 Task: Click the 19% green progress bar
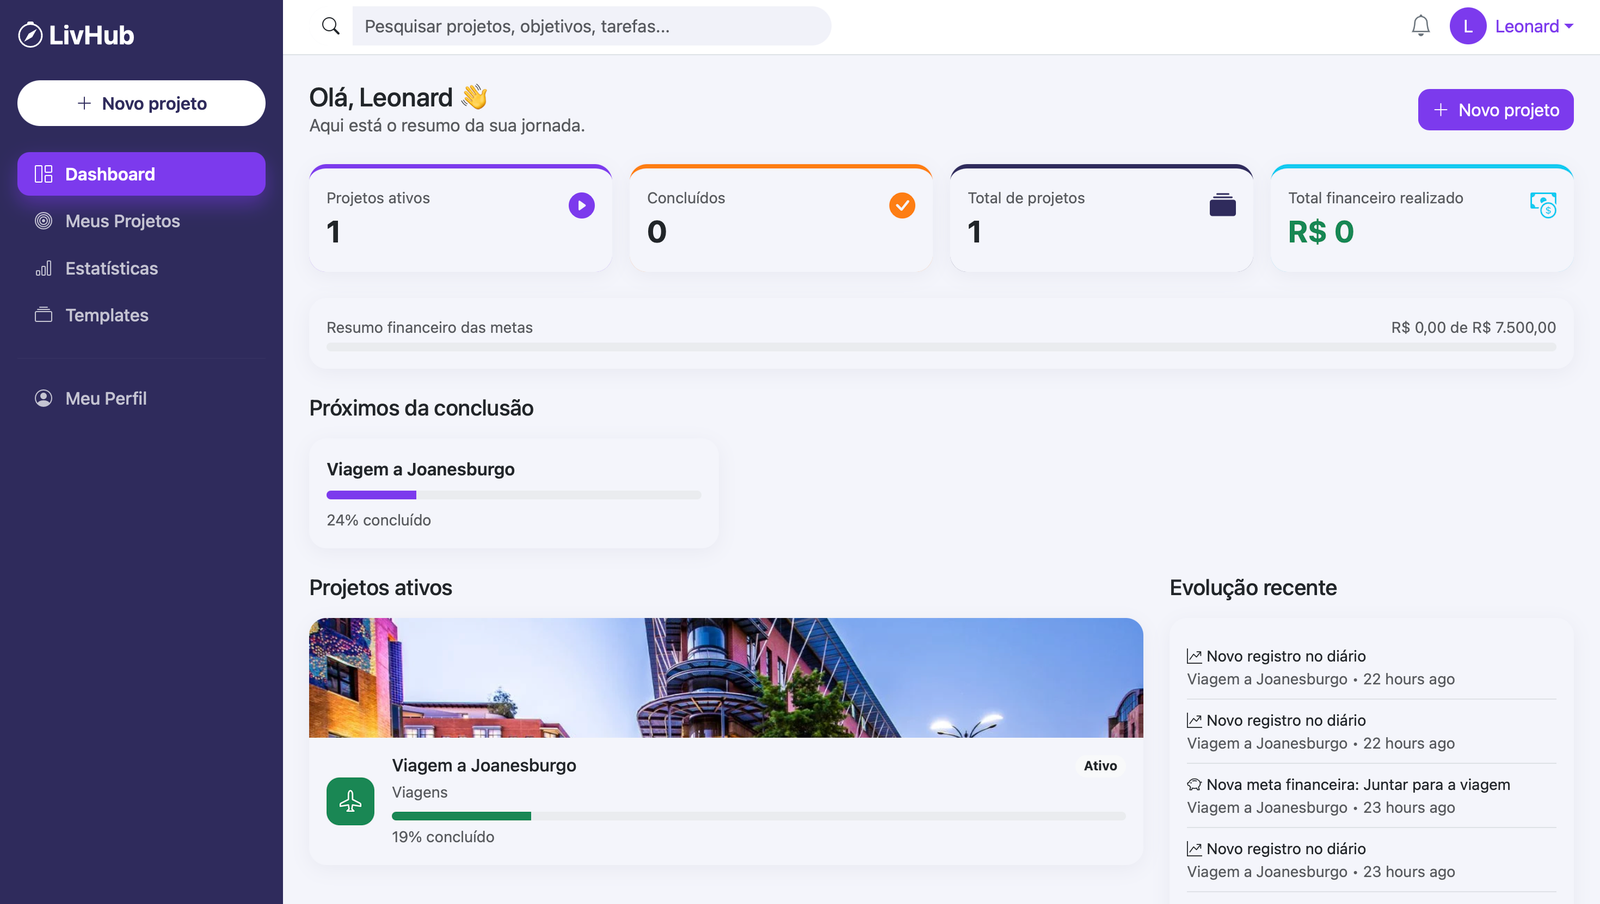[x=759, y=816]
